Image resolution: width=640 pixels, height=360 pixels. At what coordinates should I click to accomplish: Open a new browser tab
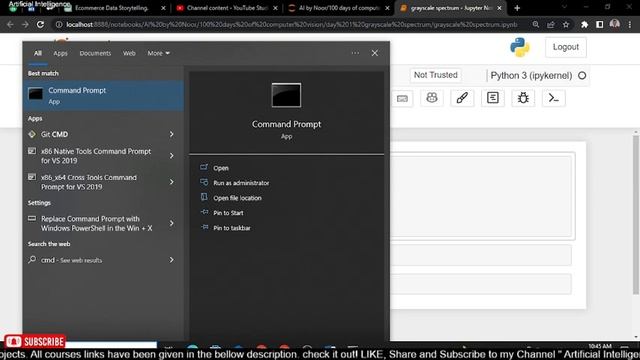coord(517,8)
